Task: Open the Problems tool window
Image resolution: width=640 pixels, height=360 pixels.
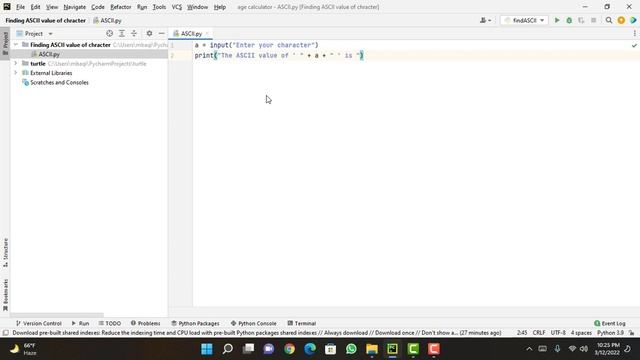Action: point(145,323)
